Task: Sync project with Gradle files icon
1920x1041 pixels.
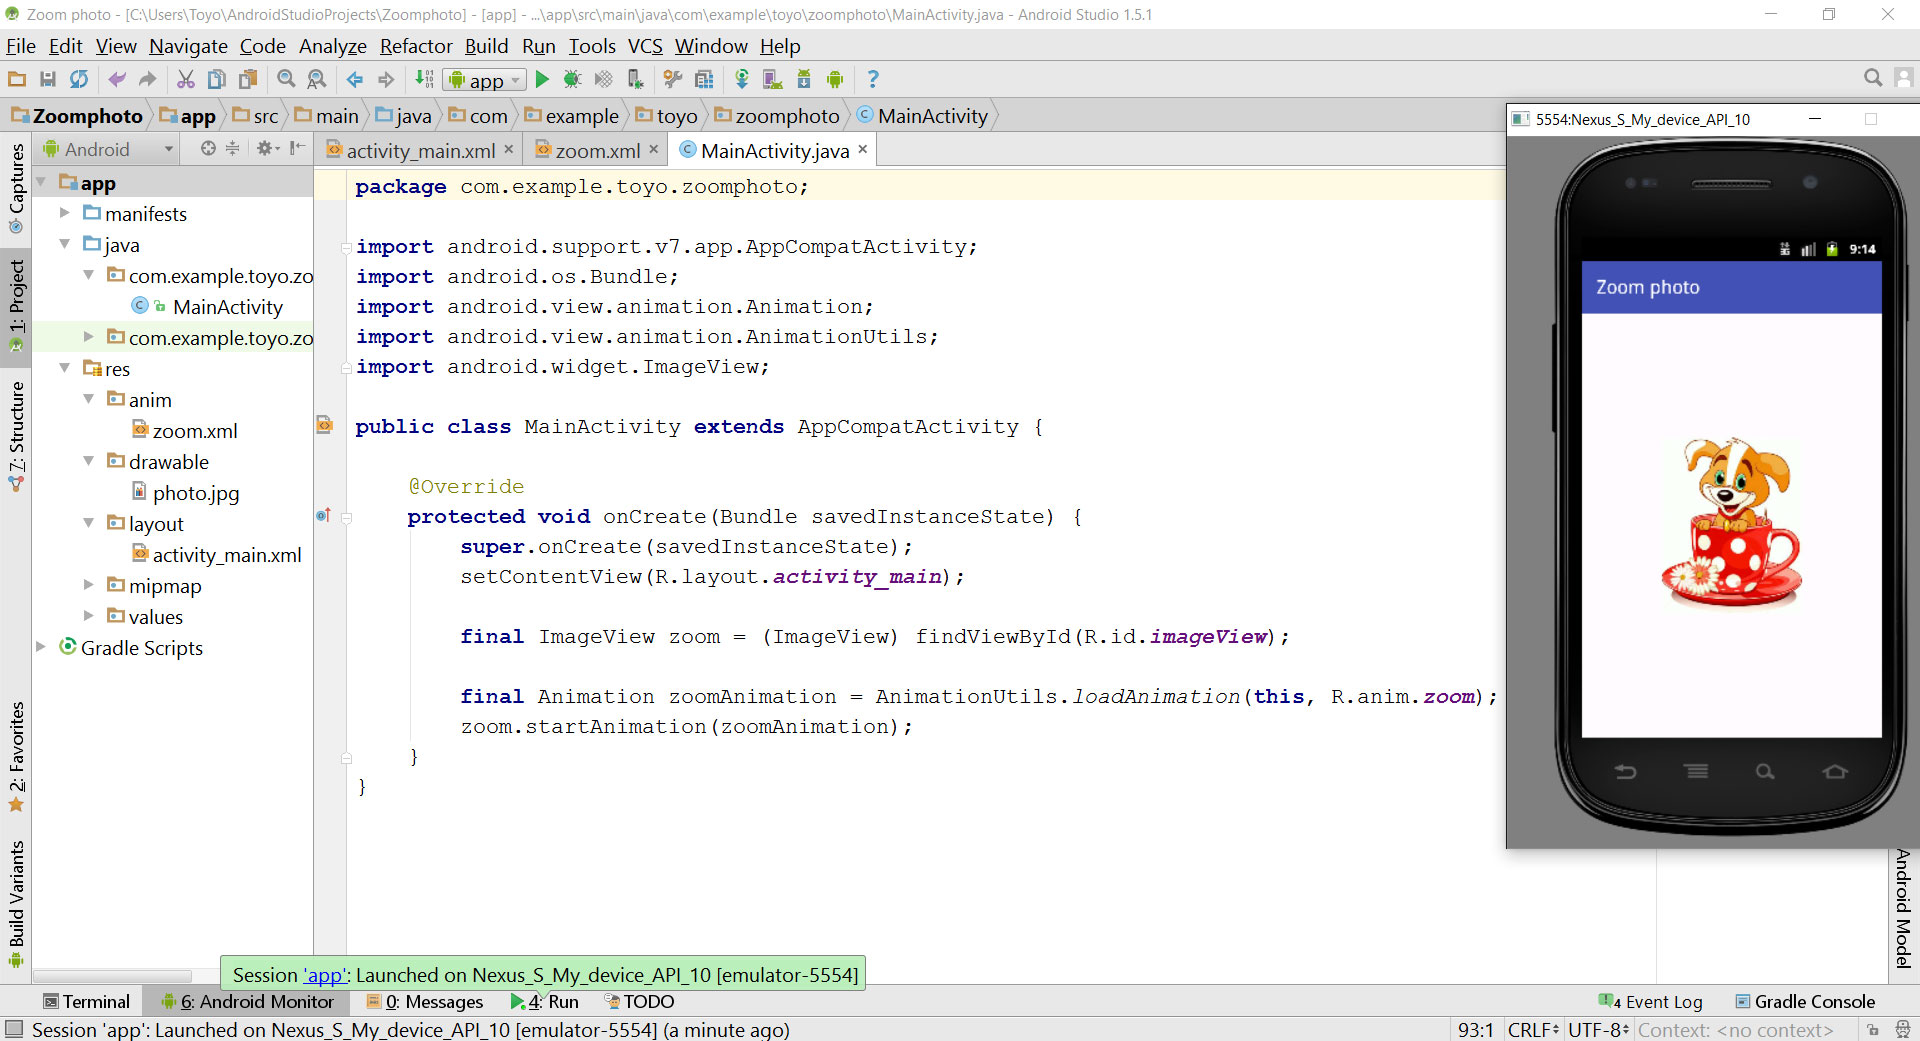Action: [742, 79]
